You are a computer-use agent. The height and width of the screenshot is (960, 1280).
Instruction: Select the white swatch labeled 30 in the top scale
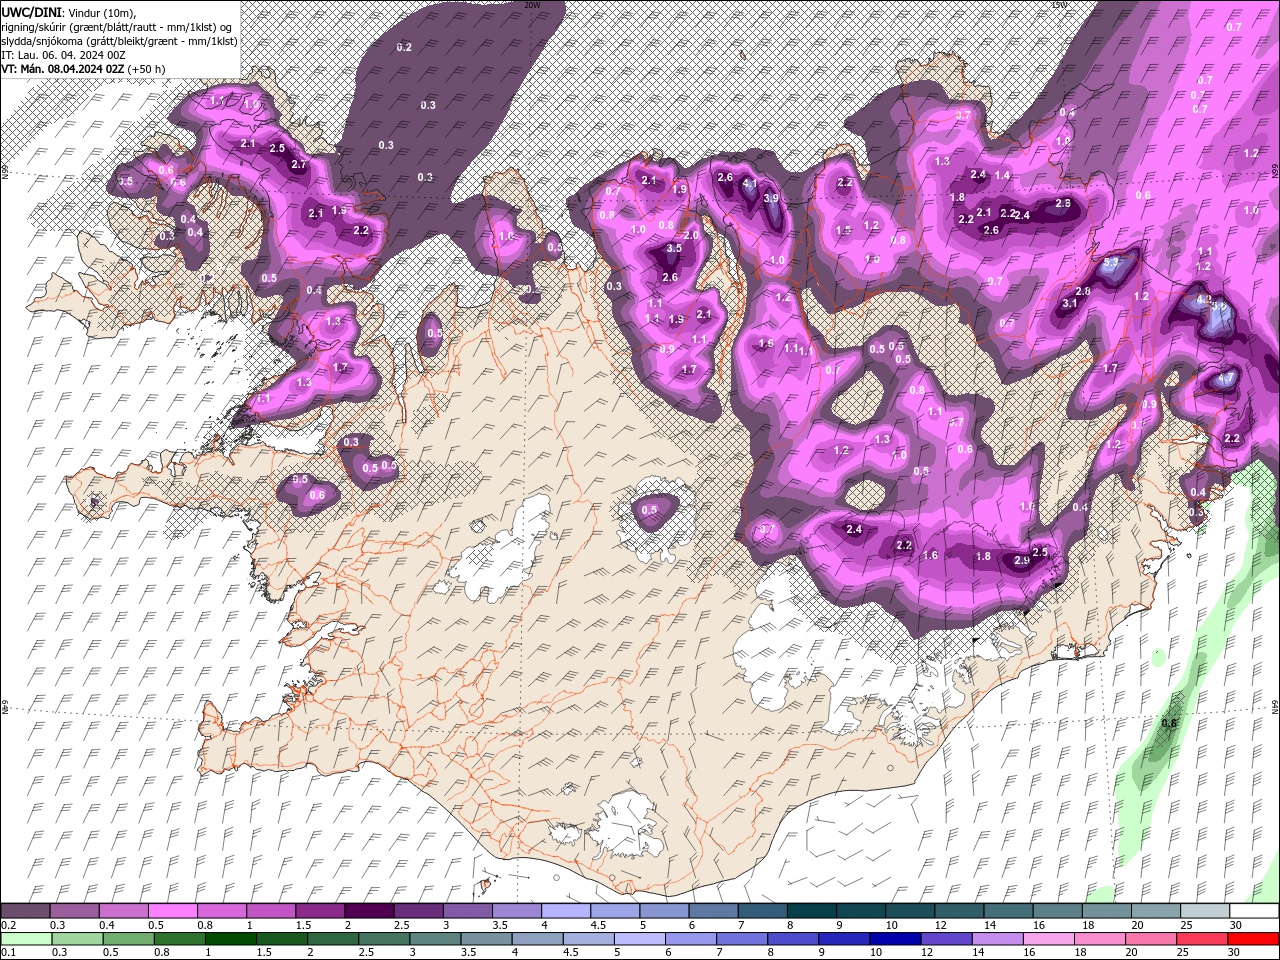[x=1254, y=911]
